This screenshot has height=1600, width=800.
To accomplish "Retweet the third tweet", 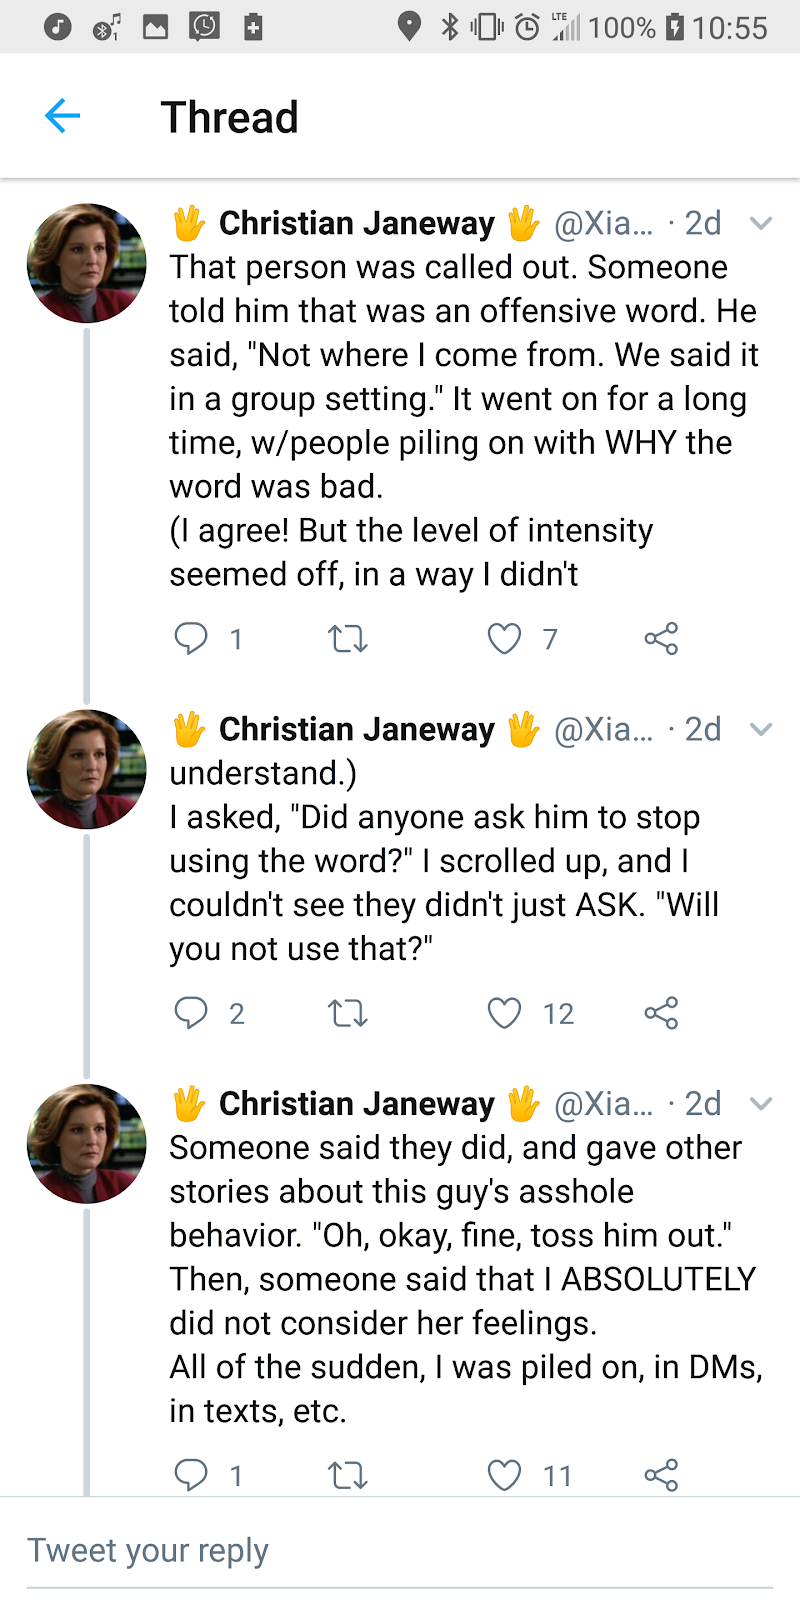I will coord(348,1475).
